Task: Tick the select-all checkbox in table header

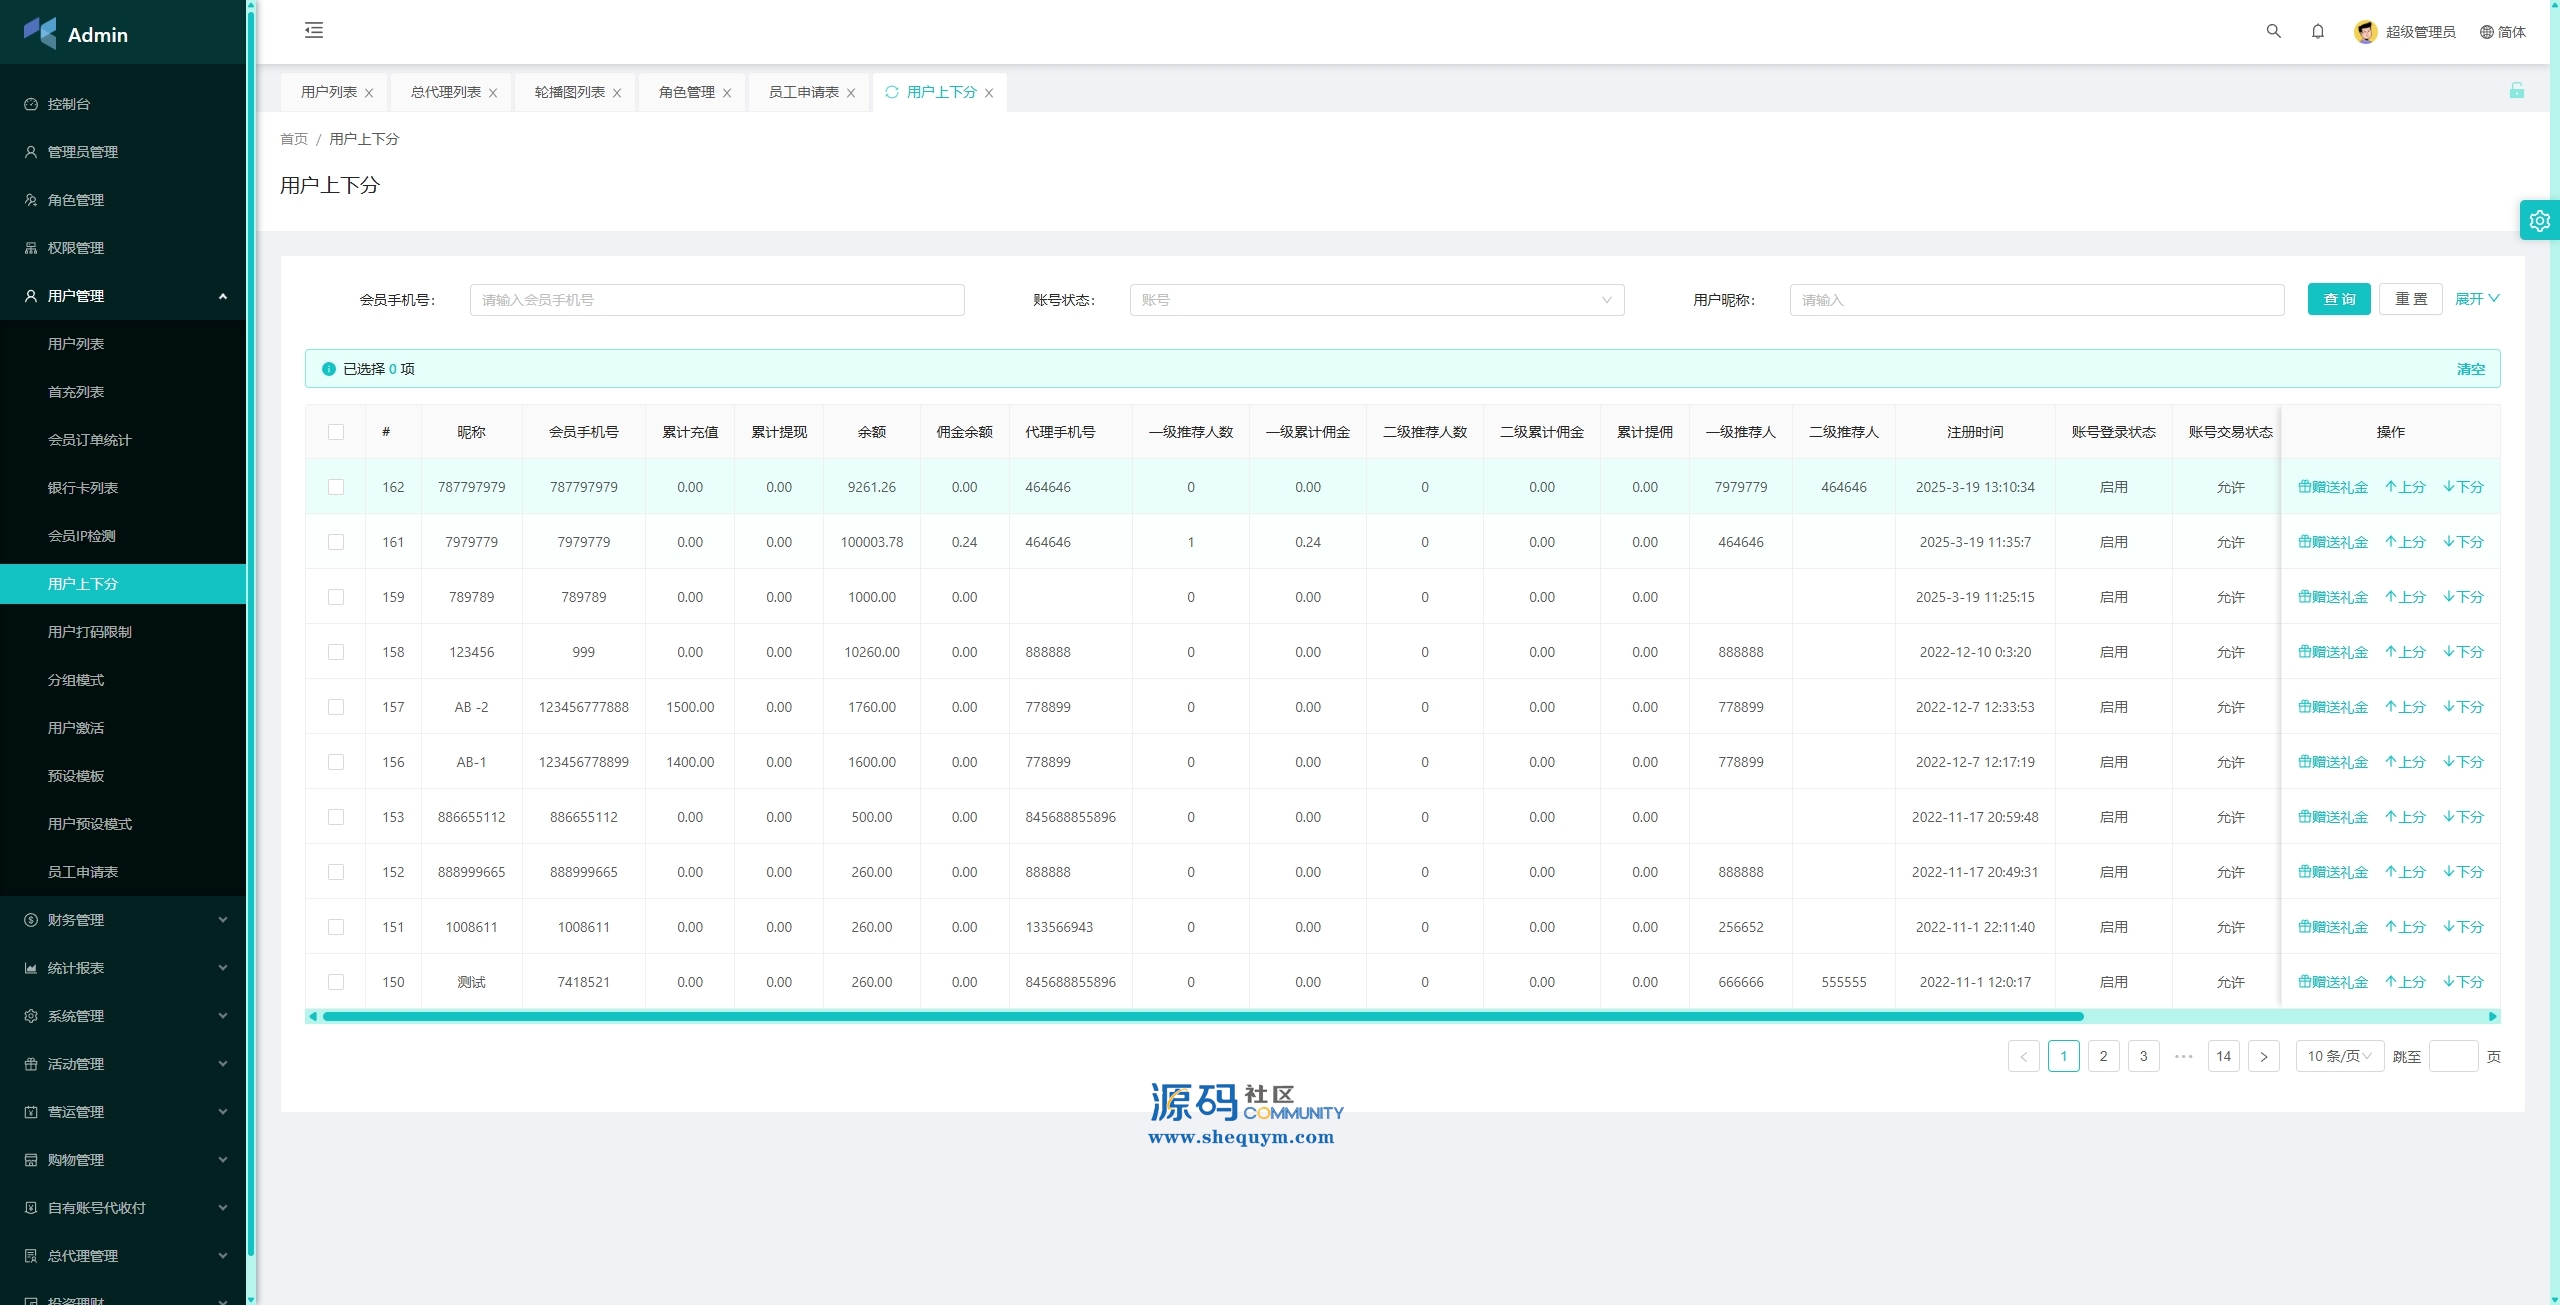Action: (336, 432)
